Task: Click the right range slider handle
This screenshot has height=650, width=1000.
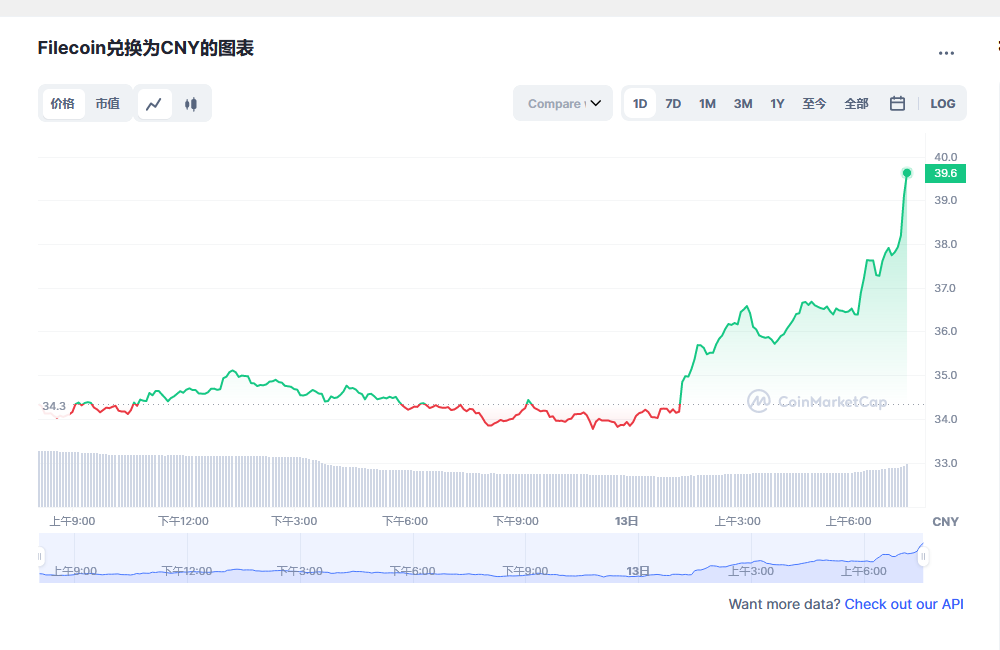Action: (x=923, y=556)
